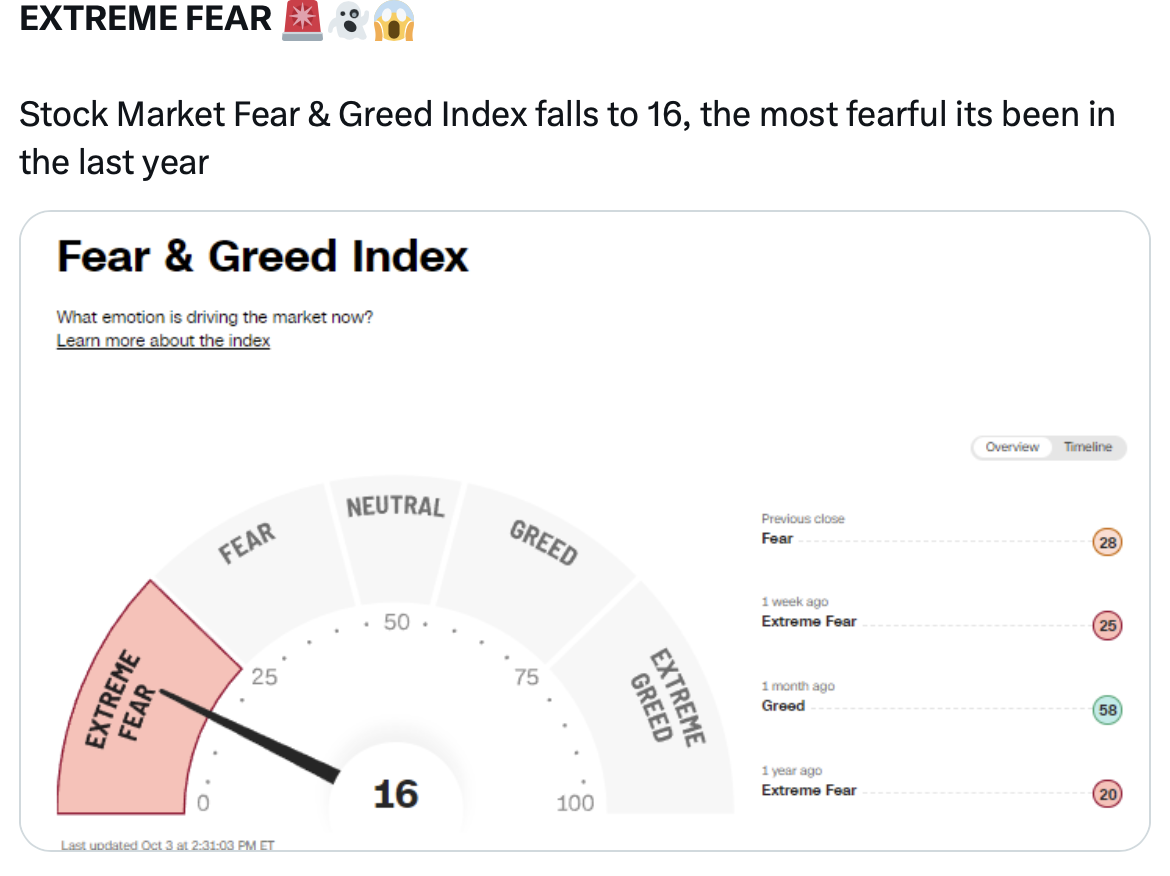Click the orange 28 previous close badge
Image resolution: width=1170 pixels, height=876 pixels.
coord(1108,542)
